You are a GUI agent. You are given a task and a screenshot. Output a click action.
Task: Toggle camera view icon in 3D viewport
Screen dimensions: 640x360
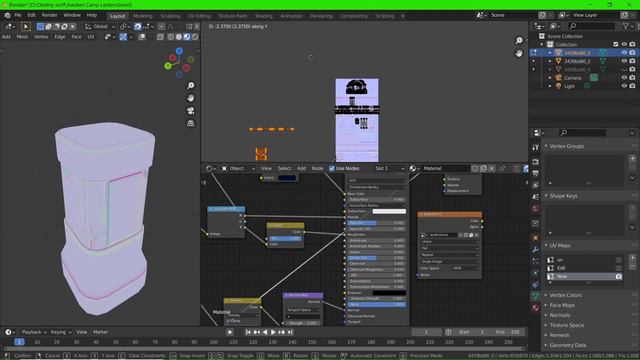pos(191,111)
